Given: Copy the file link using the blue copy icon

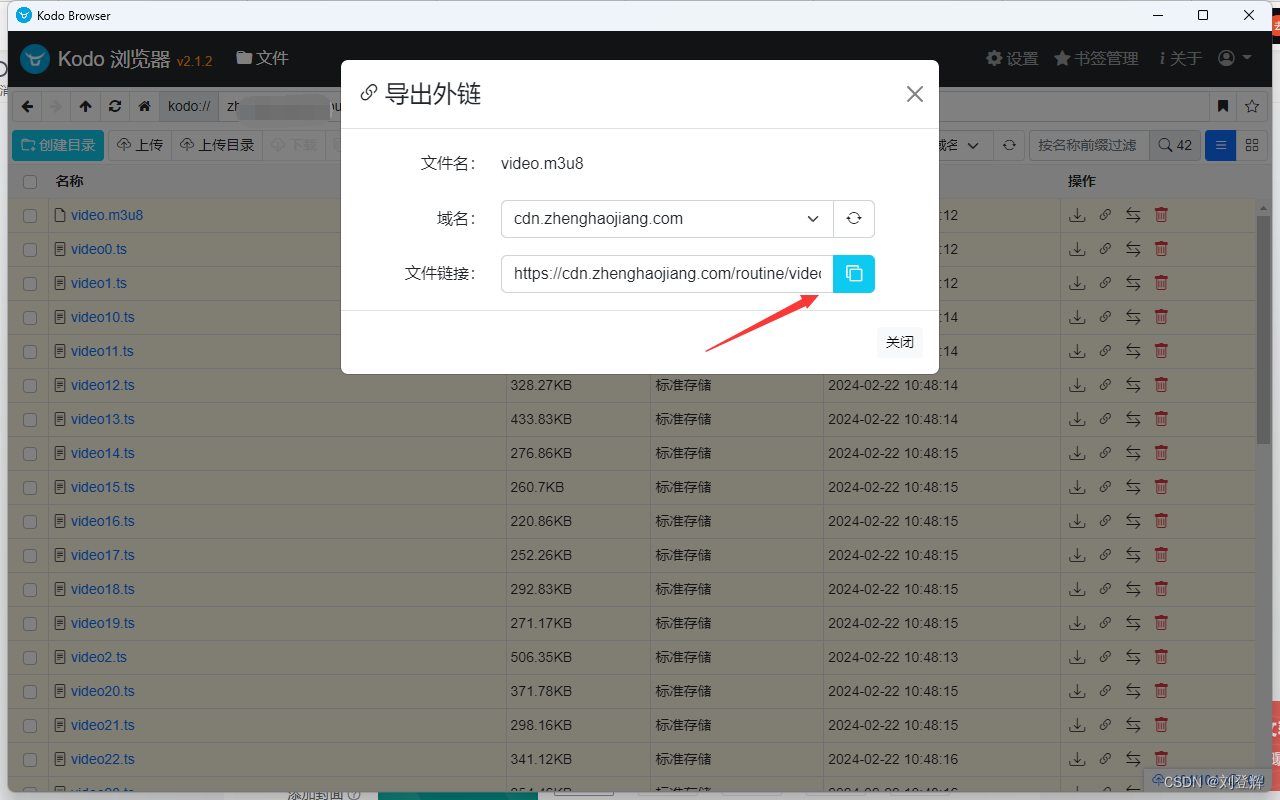Looking at the screenshot, I should (854, 274).
